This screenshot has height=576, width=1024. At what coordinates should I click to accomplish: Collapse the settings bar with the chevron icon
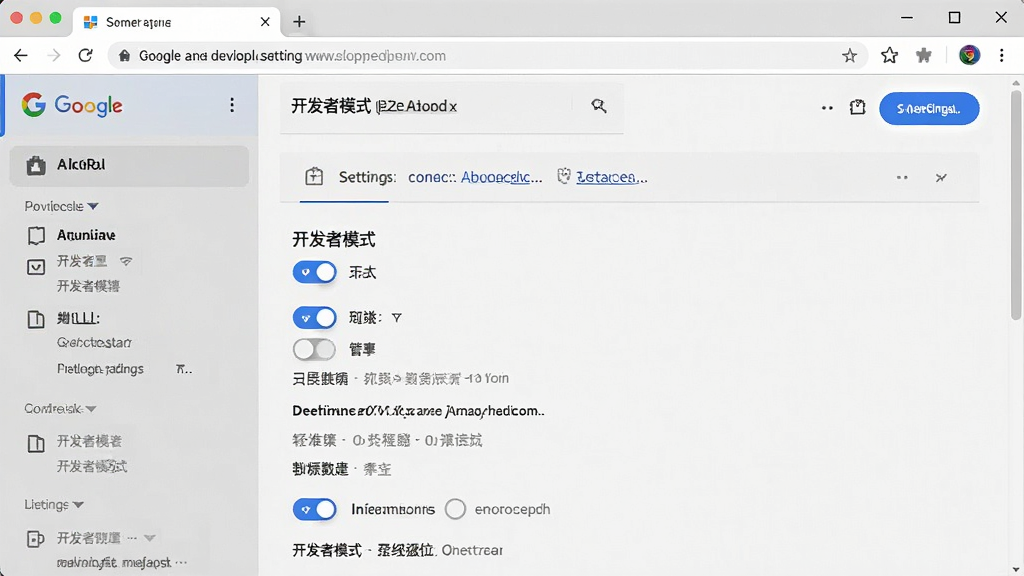941,178
